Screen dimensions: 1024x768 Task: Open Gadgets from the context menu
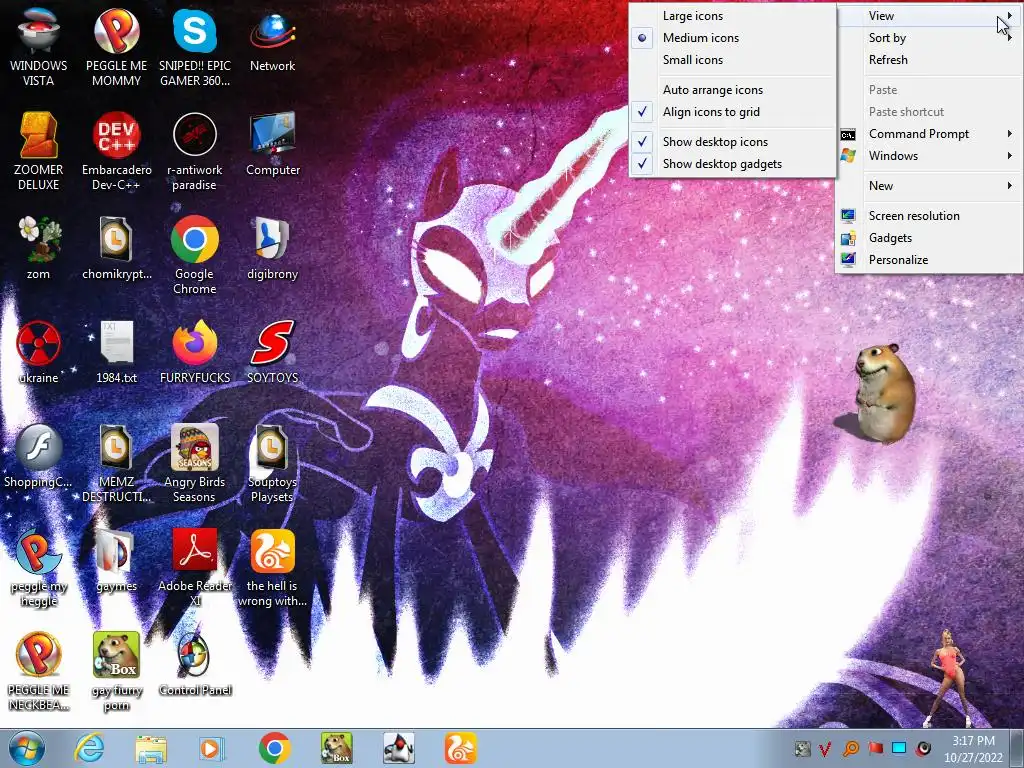tap(929, 238)
